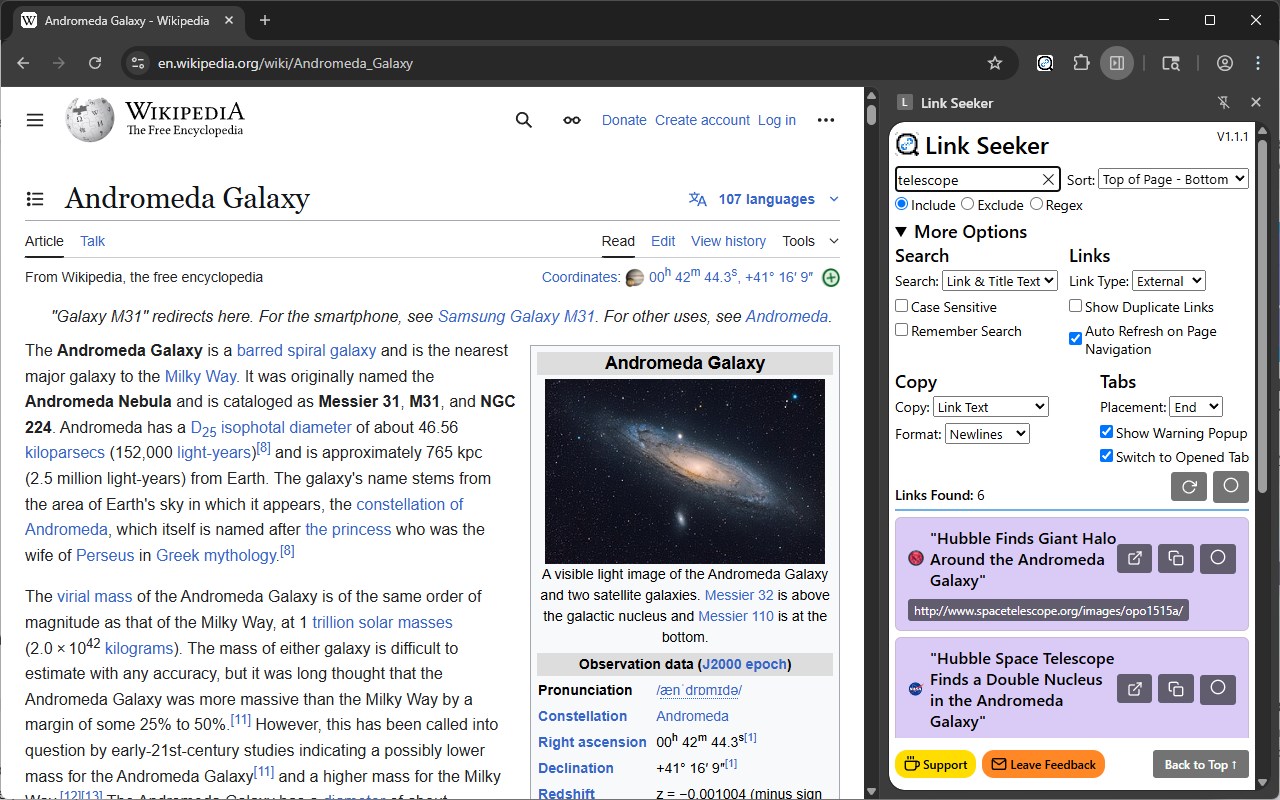This screenshot has height=800, width=1280.
Task: Select the Article tab
Action: [x=44, y=241]
